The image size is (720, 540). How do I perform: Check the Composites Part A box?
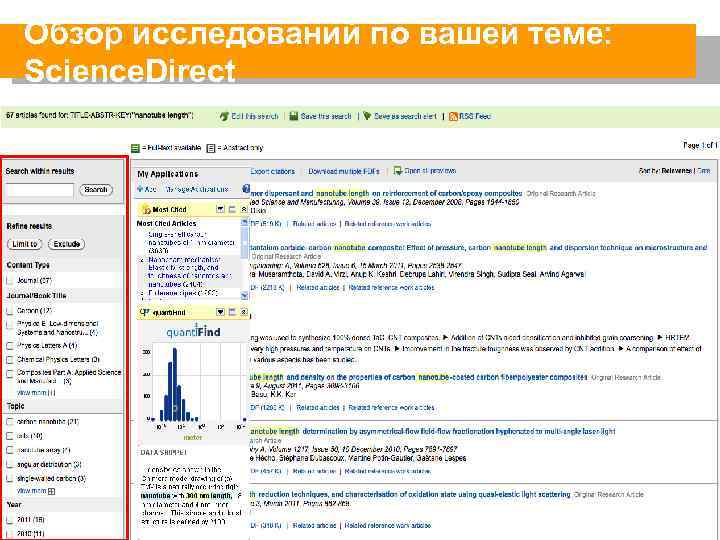pyautogui.click(x=10, y=373)
